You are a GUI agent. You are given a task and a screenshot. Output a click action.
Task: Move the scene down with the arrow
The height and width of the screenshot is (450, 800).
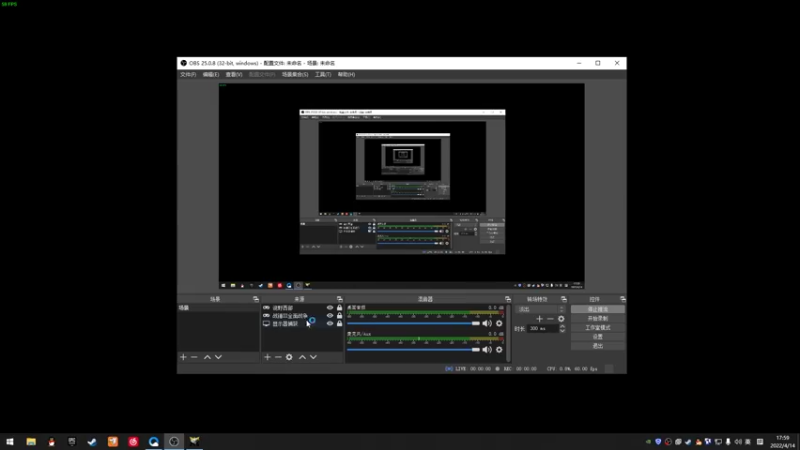point(218,357)
